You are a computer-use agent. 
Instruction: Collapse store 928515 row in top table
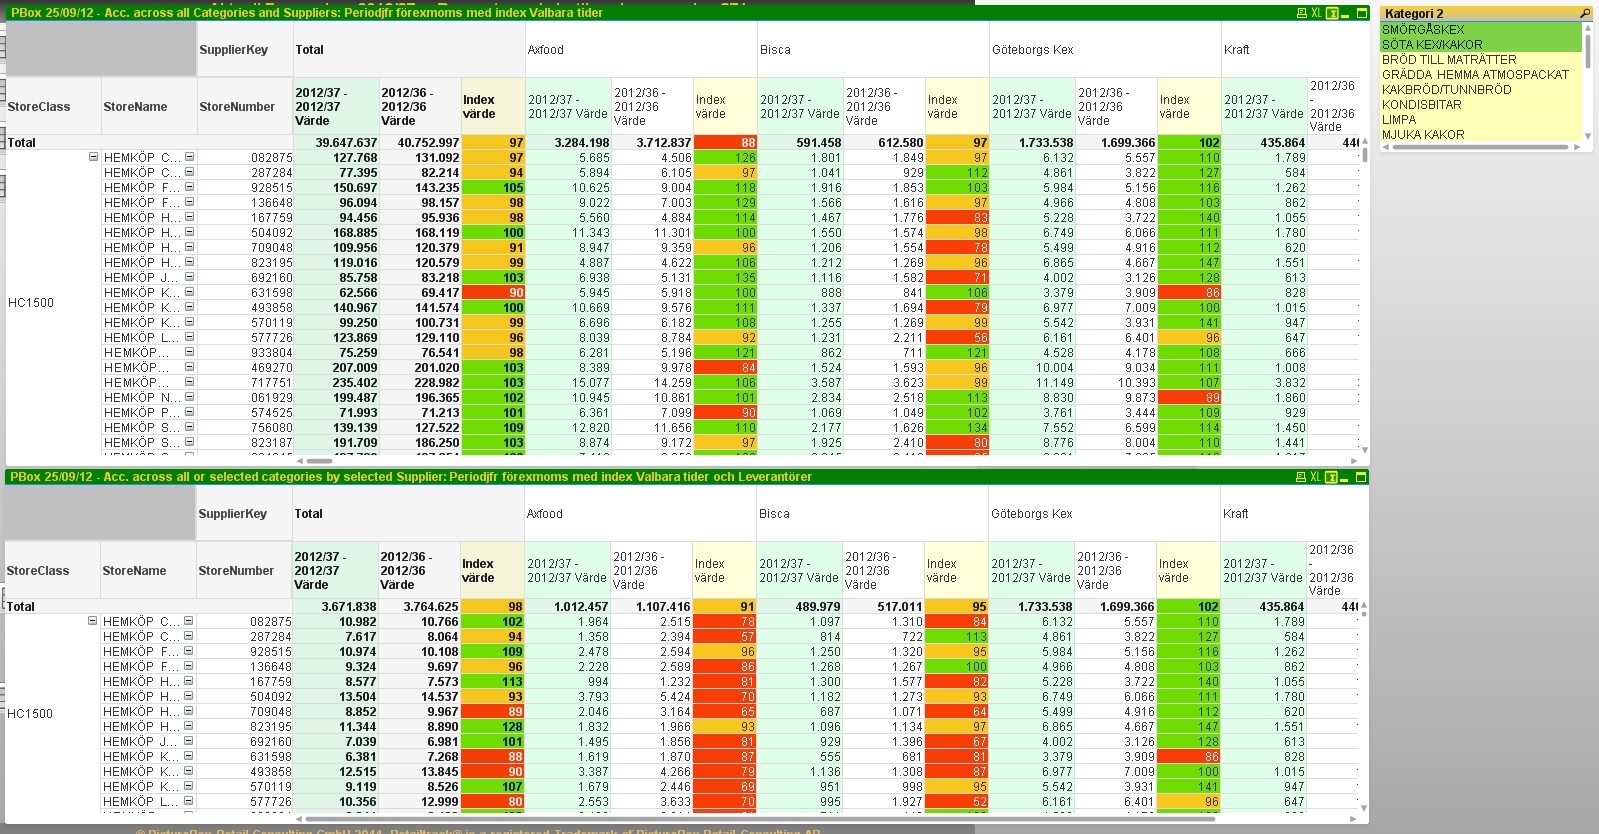189,187
